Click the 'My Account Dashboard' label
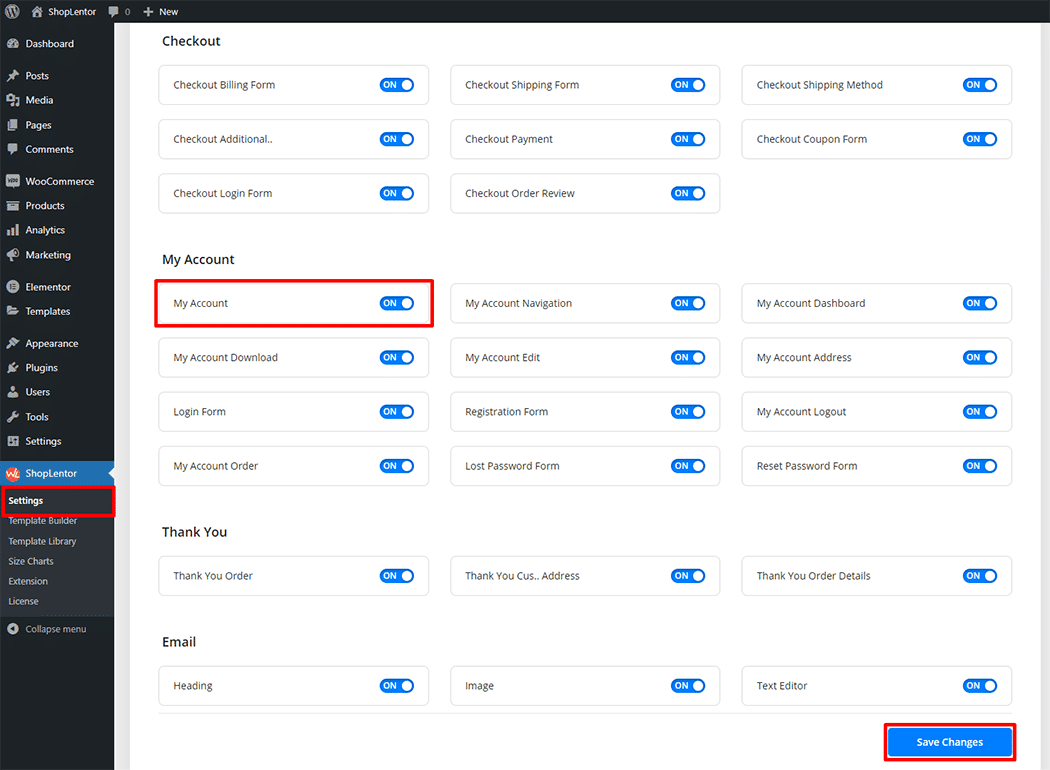 pyautogui.click(x=811, y=303)
